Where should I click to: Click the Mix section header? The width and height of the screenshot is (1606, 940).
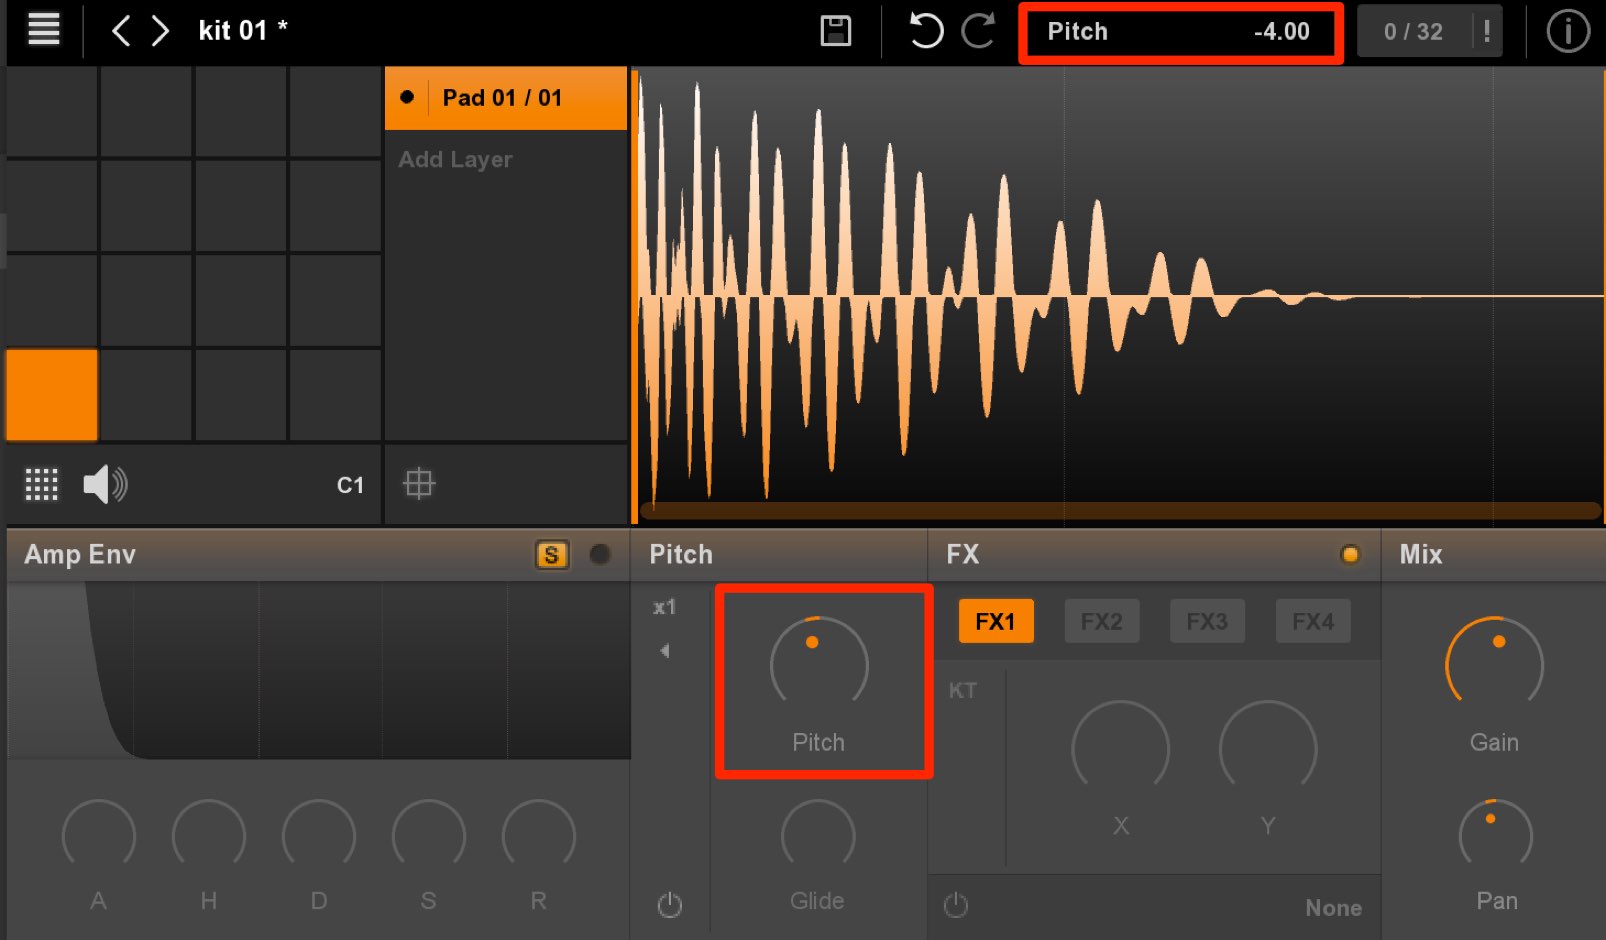coord(1494,555)
